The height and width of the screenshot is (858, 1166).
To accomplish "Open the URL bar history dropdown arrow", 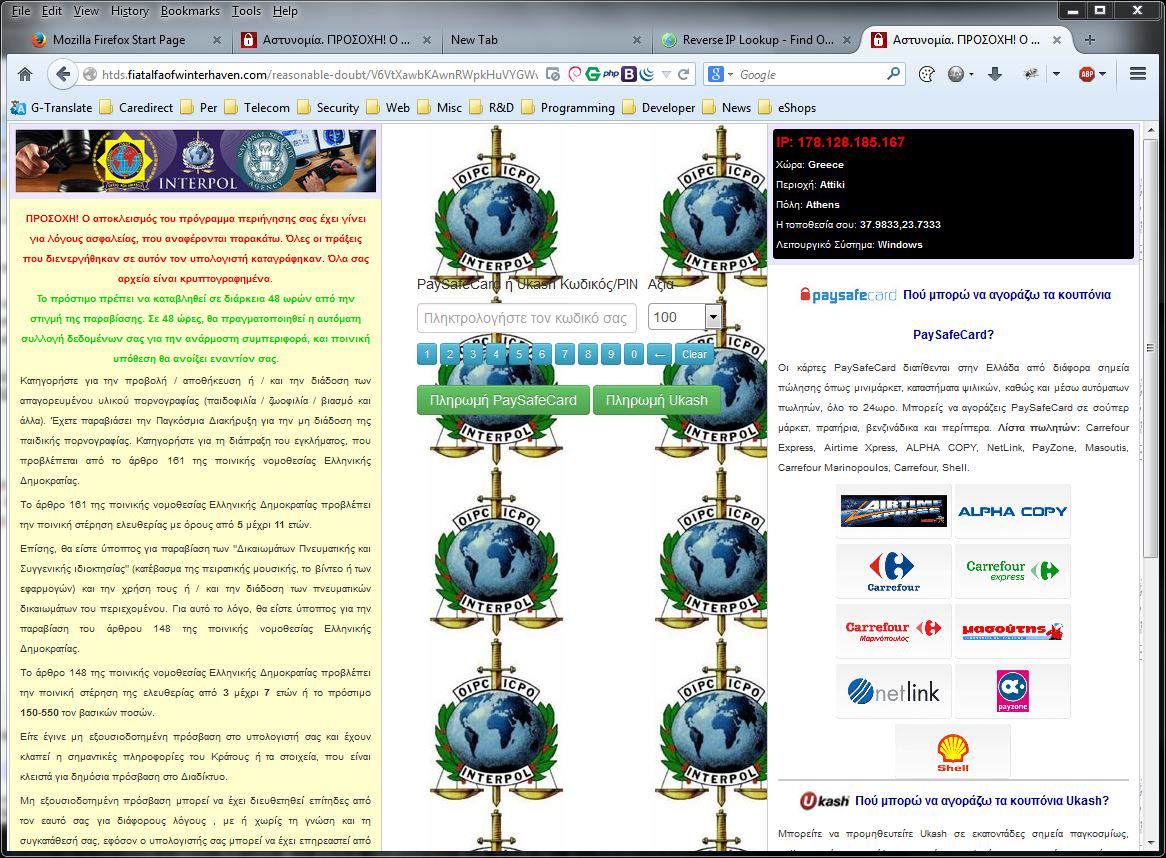I will 665,74.
